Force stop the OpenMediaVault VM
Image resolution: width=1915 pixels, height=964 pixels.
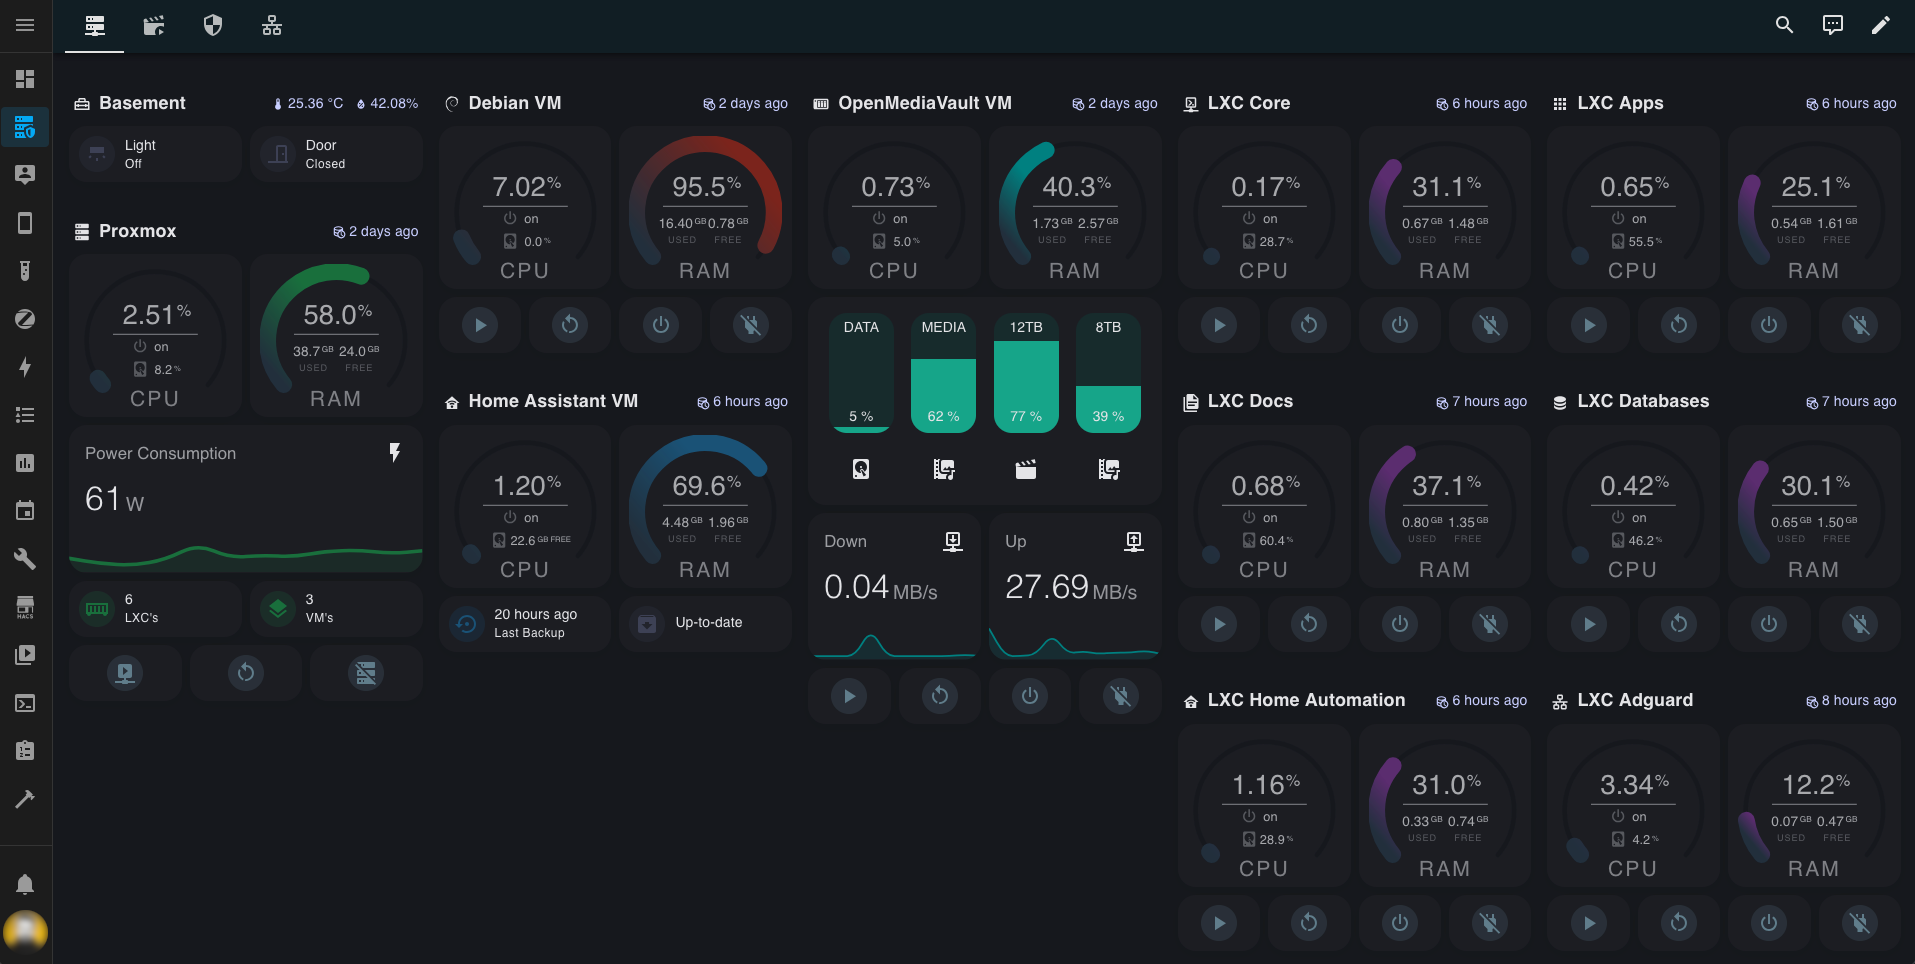point(1121,696)
